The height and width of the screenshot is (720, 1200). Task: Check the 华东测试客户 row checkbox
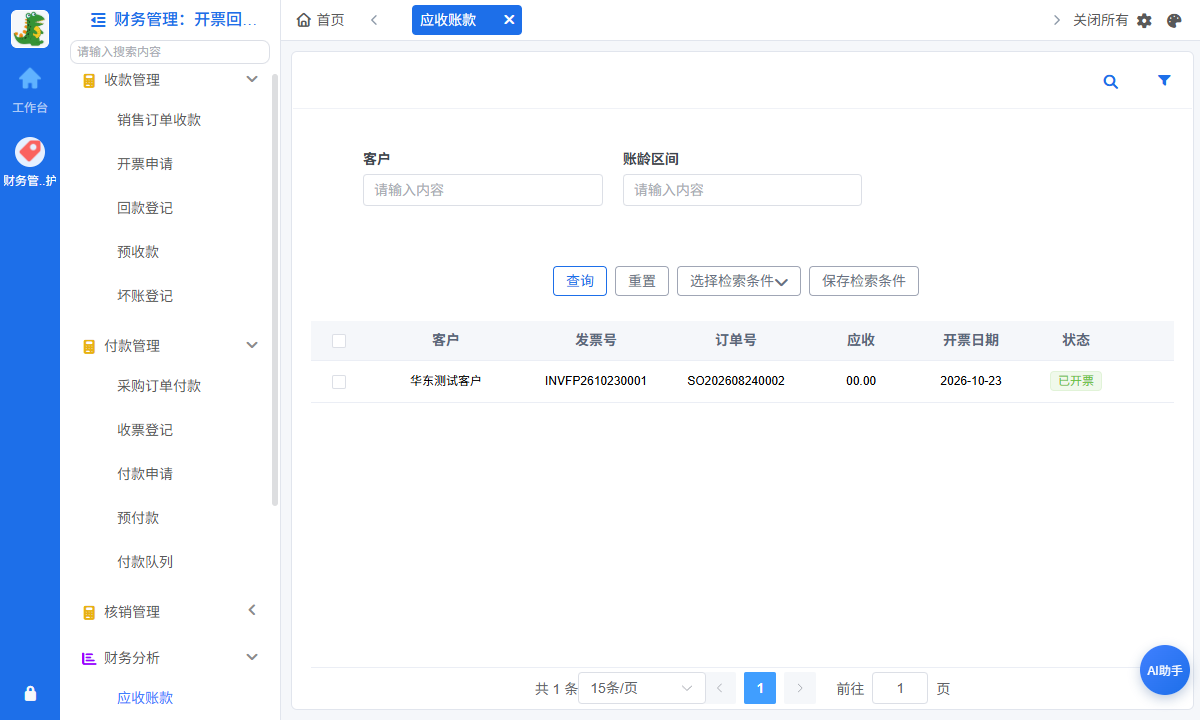(x=339, y=382)
